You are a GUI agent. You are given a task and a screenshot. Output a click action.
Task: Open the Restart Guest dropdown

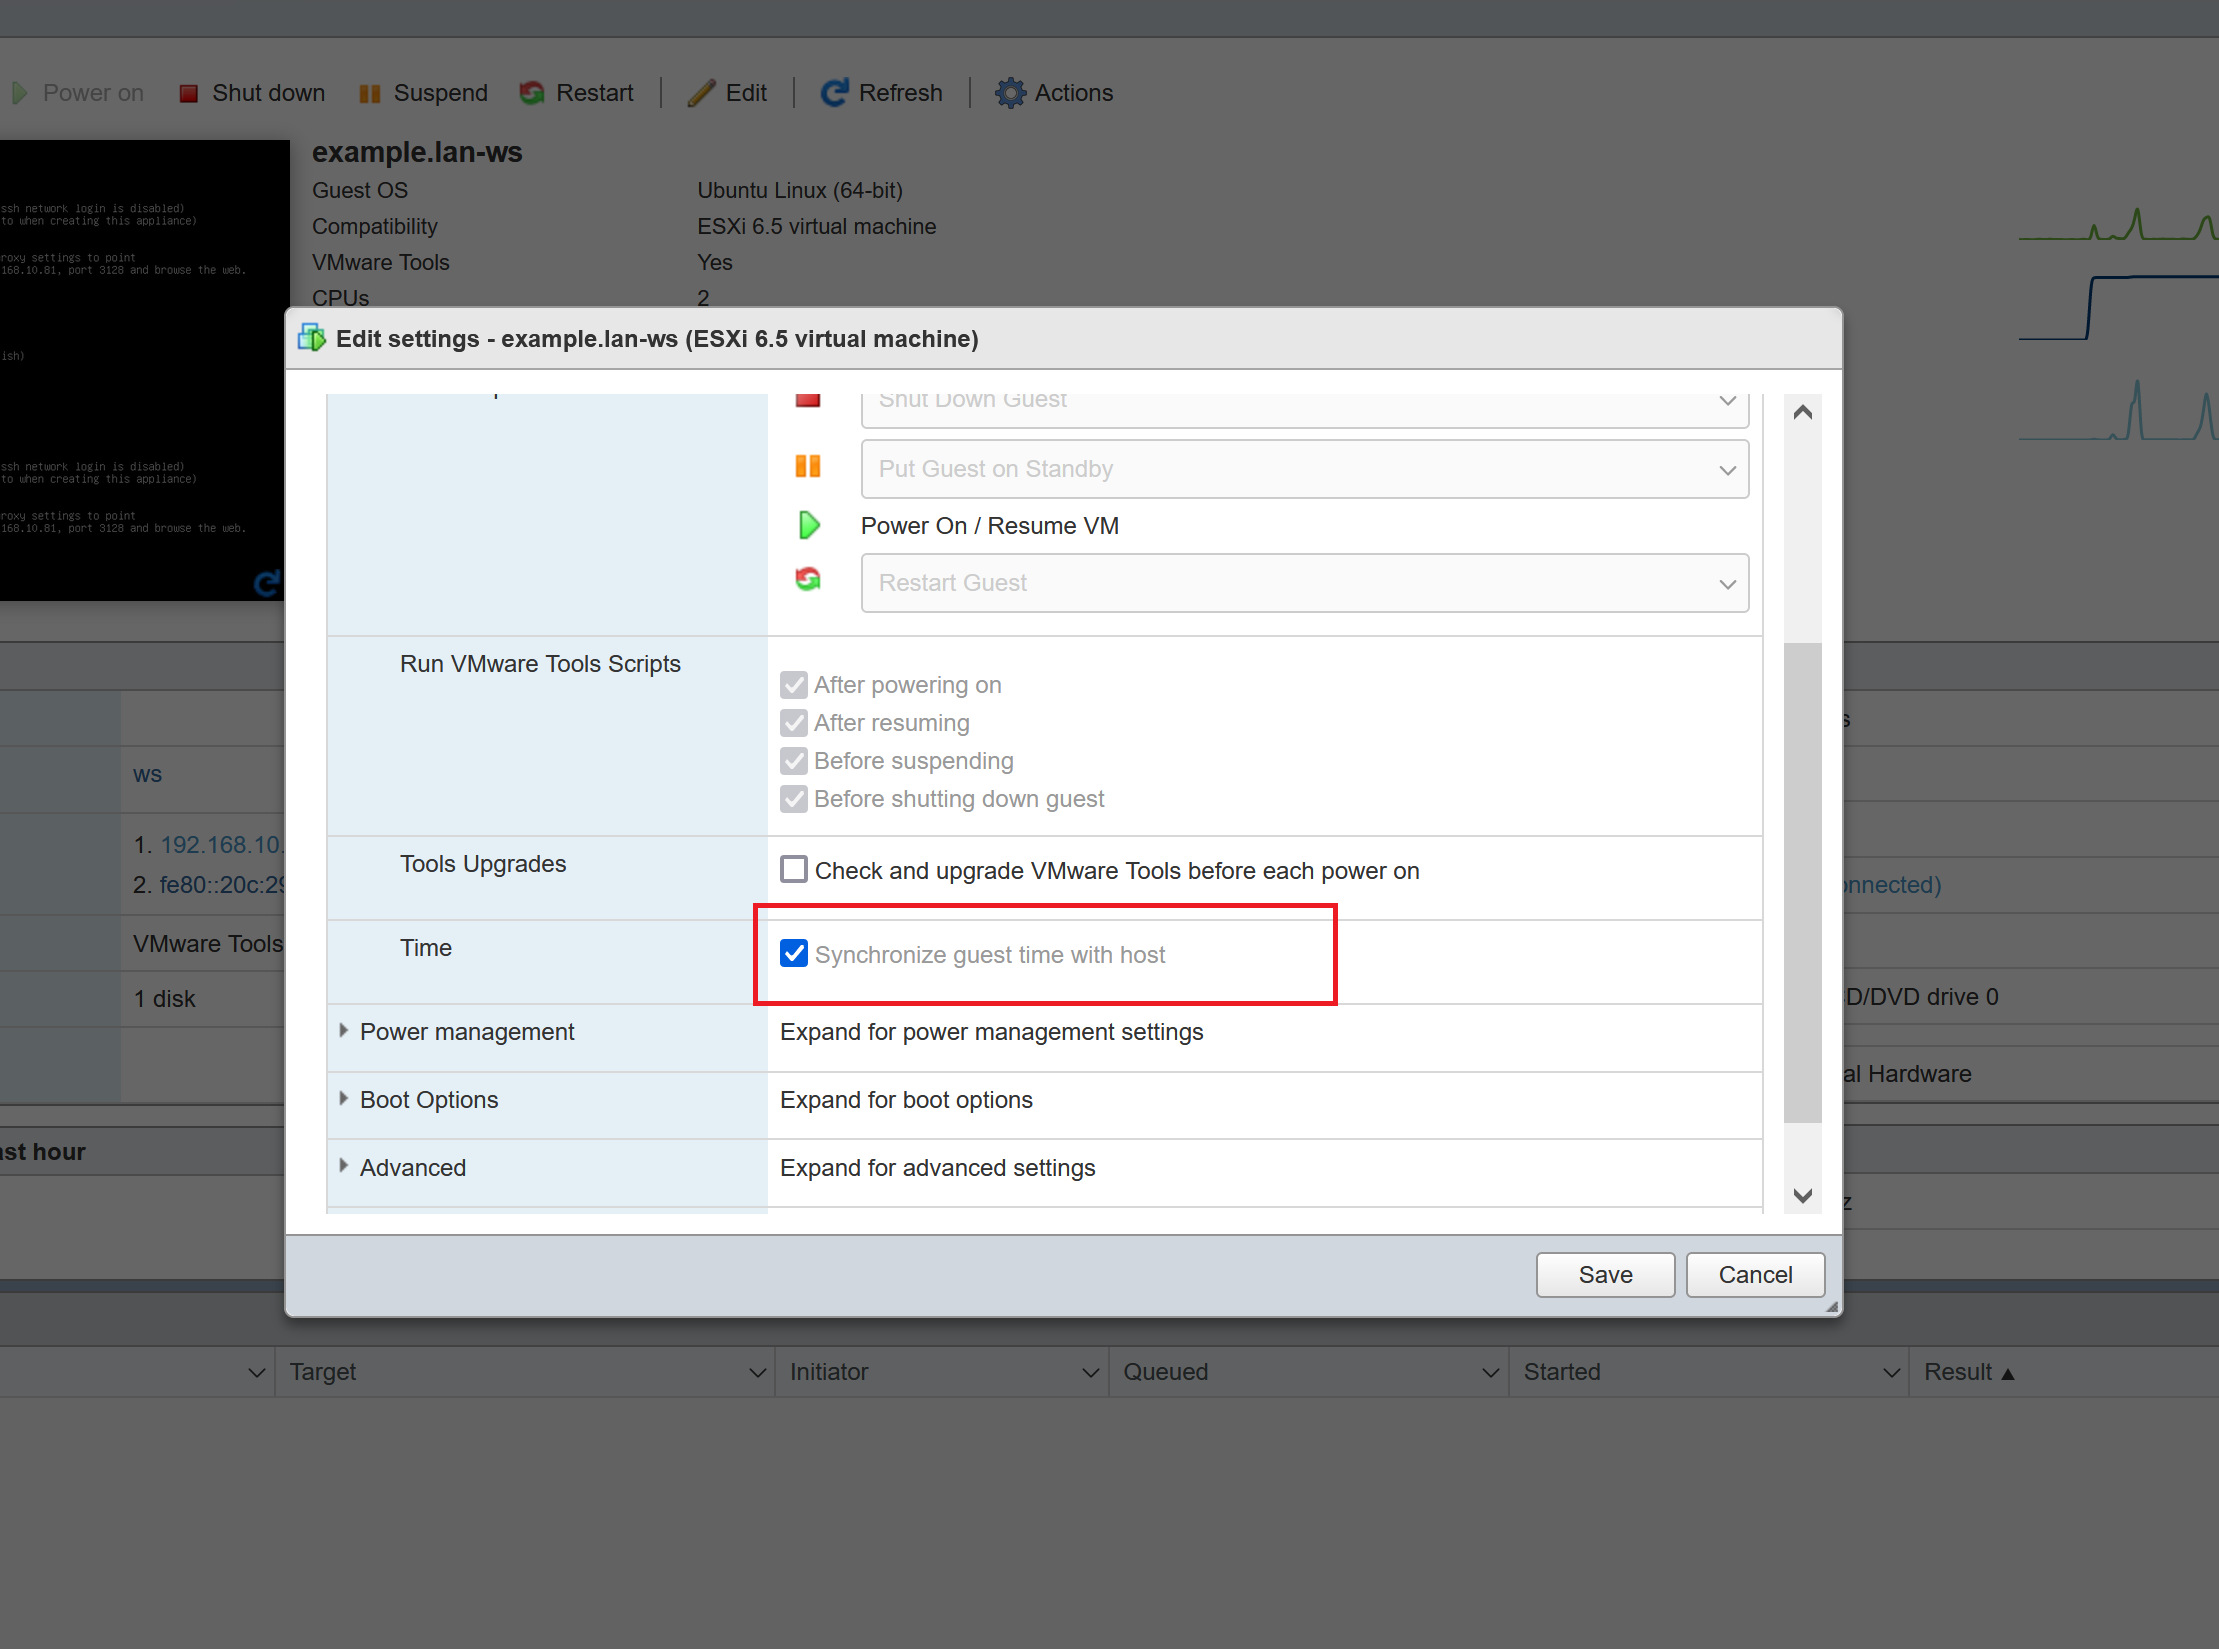coord(1304,583)
